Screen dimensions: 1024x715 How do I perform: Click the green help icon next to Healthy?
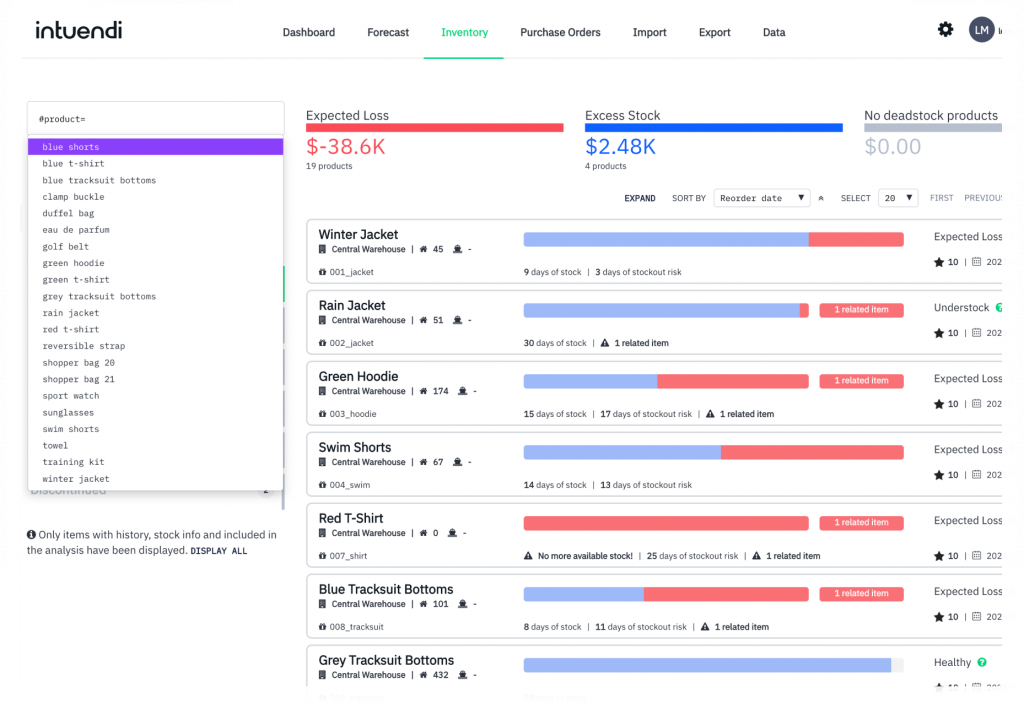click(x=982, y=662)
